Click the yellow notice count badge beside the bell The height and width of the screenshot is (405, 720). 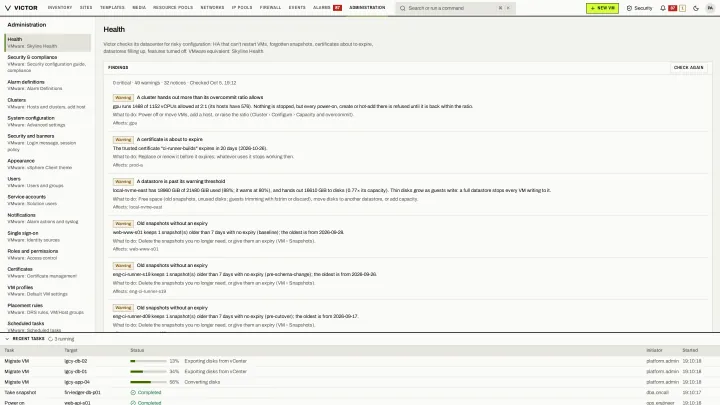(682, 8)
